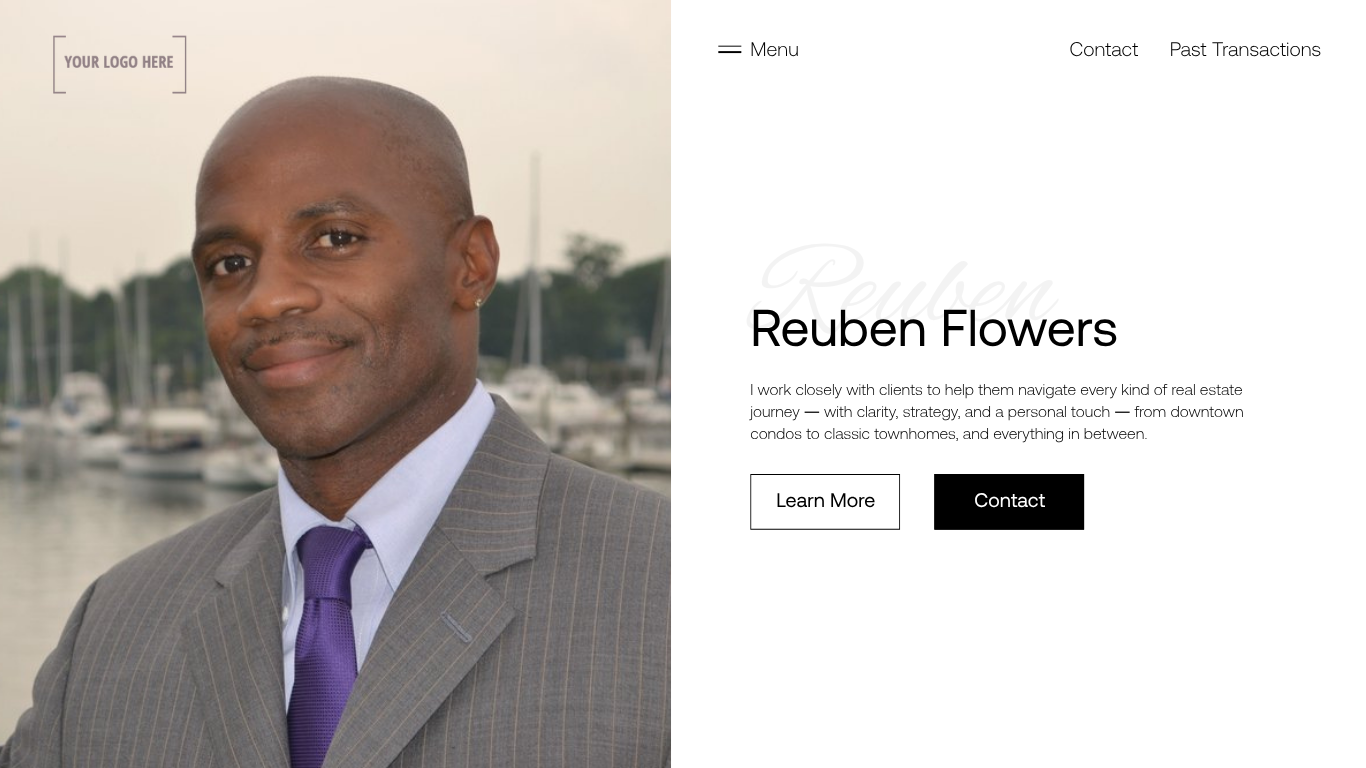This screenshot has width=1366, height=768.
Task: Click the outlined Learn More button
Action: tap(825, 501)
